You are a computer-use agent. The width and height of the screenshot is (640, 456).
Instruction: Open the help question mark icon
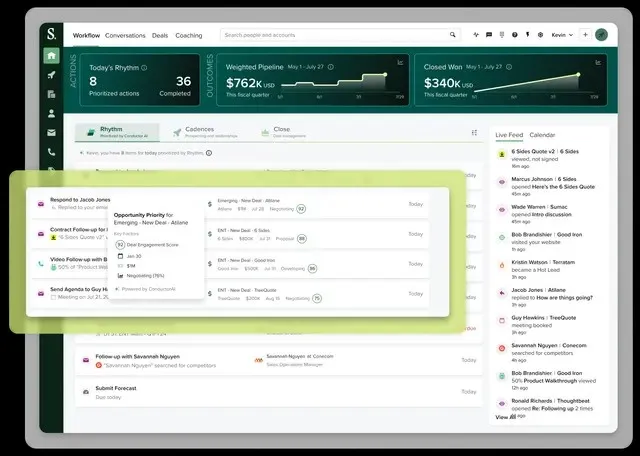click(x=515, y=35)
